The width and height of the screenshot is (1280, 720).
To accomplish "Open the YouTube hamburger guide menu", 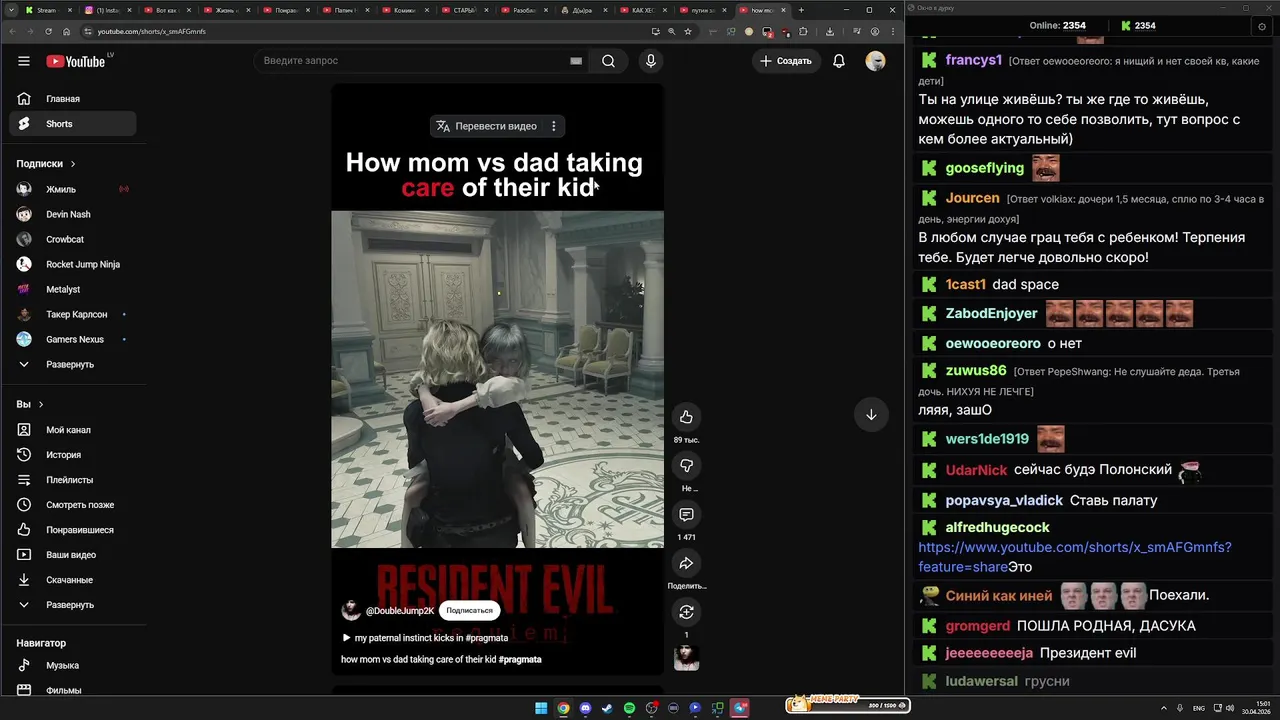I will click(x=24, y=61).
